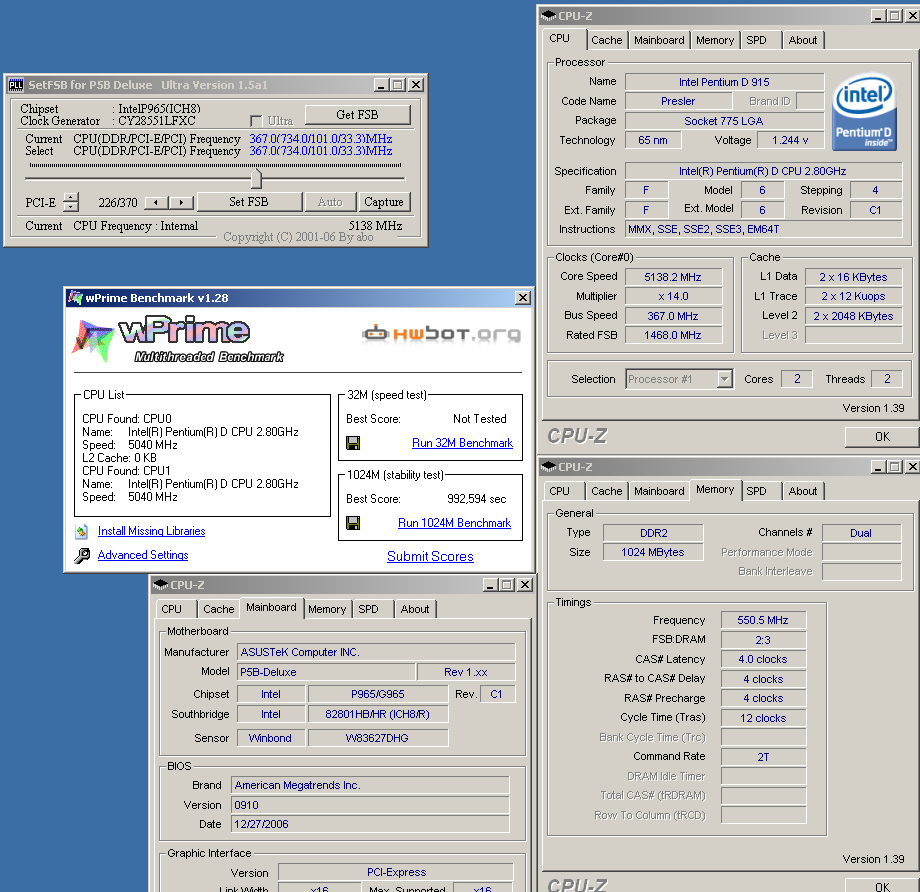Viewport: 920px width, 892px height.
Task: Click Mainboard CPU-Z window title icon
Action: click(x=160, y=584)
